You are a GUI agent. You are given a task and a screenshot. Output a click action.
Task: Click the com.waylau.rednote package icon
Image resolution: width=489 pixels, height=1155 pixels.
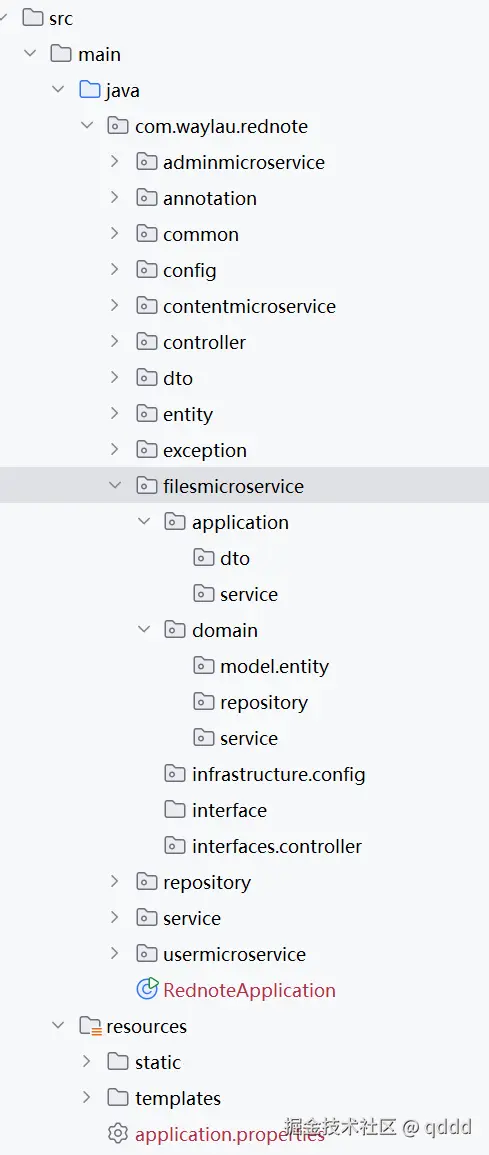coord(118,127)
